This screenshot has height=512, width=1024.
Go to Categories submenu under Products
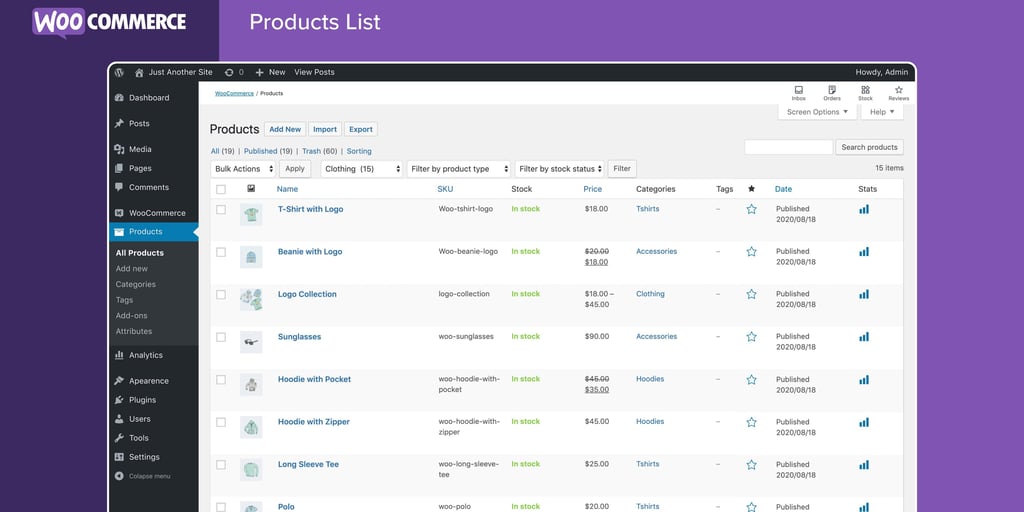tap(135, 284)
